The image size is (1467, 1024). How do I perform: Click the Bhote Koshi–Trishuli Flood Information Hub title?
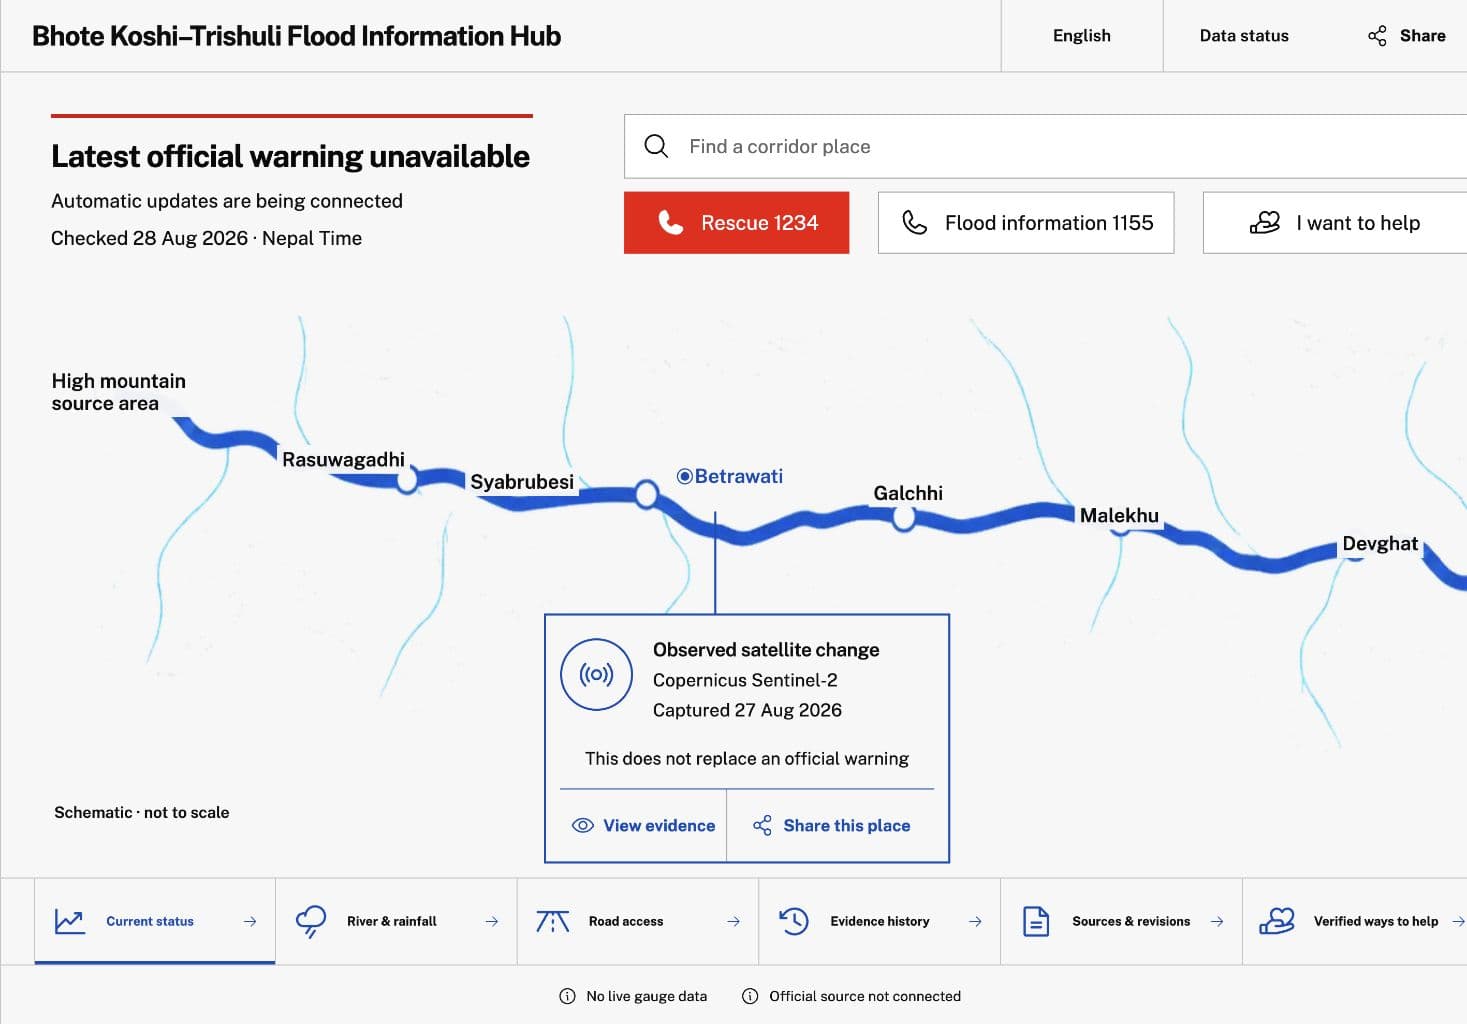296,36
